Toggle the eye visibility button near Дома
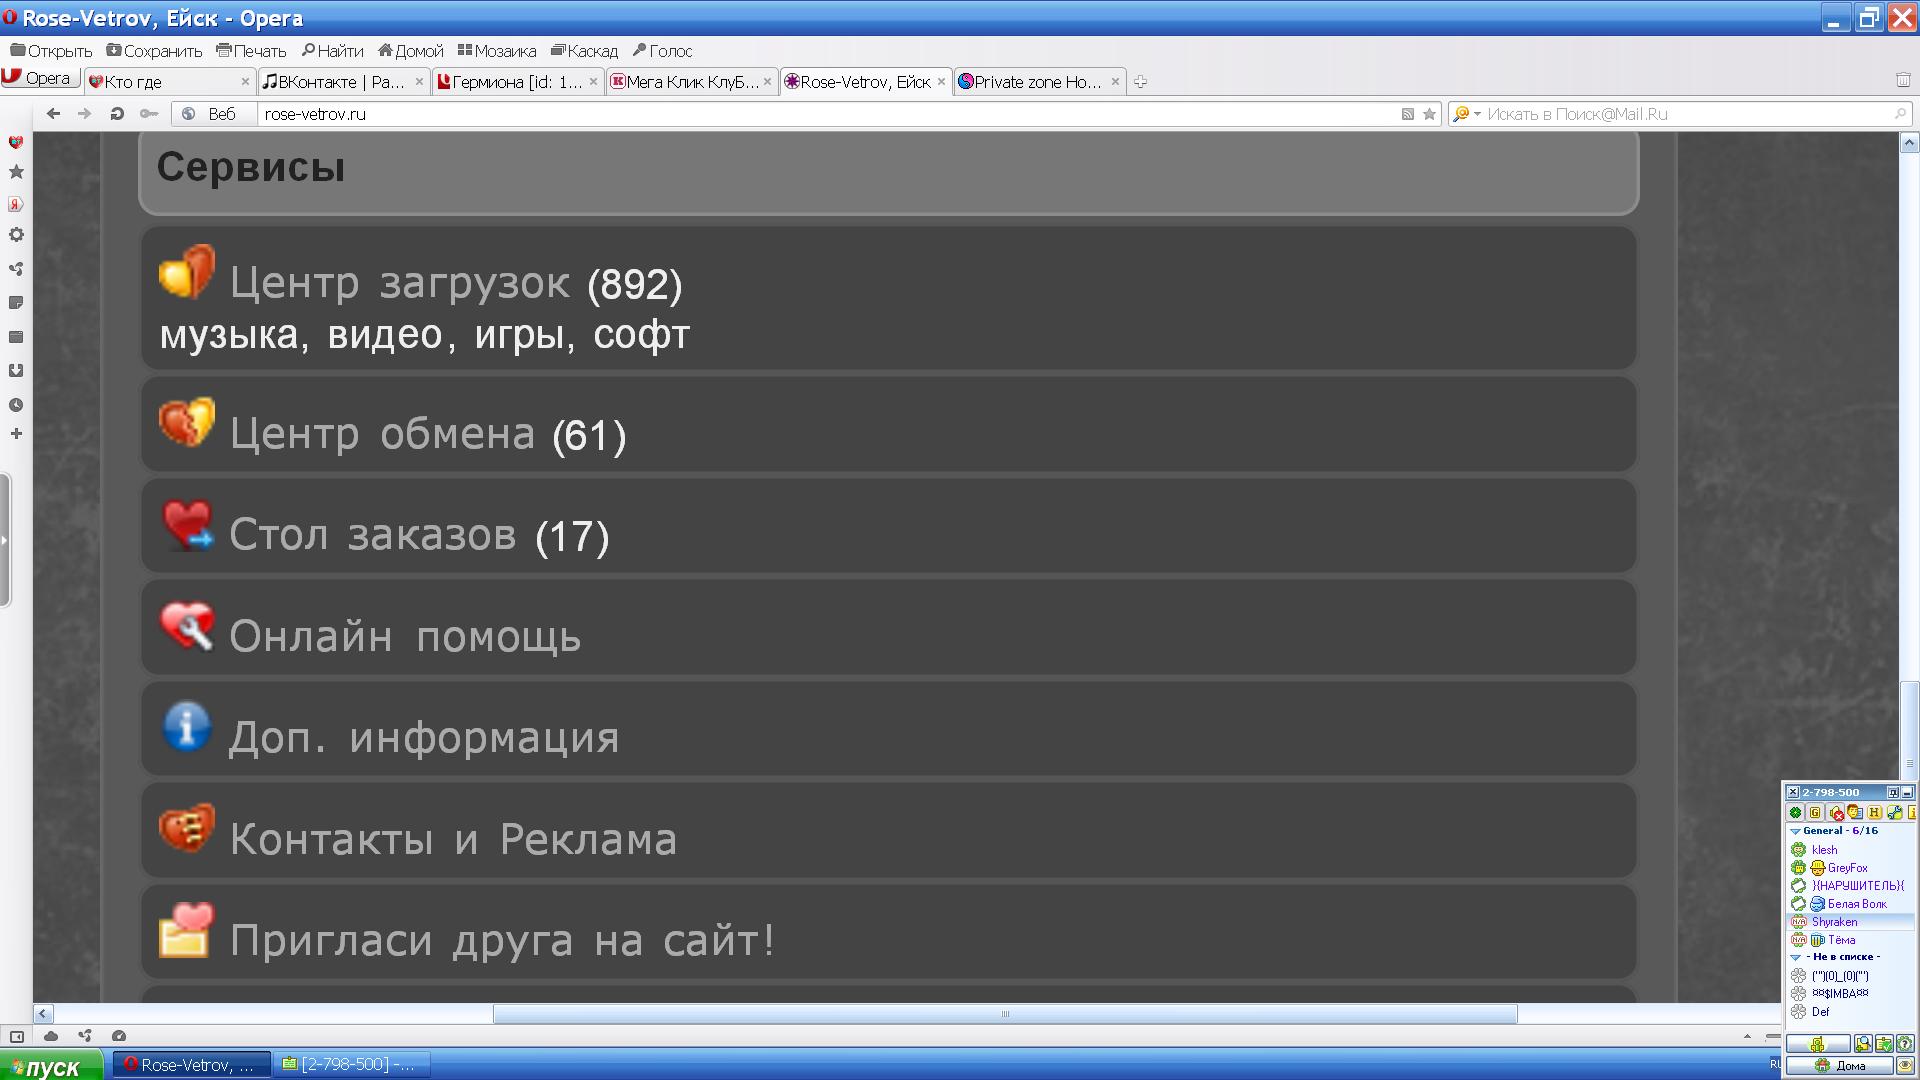Screen dimensions: 1920x1080 tap(1905, 1066)
